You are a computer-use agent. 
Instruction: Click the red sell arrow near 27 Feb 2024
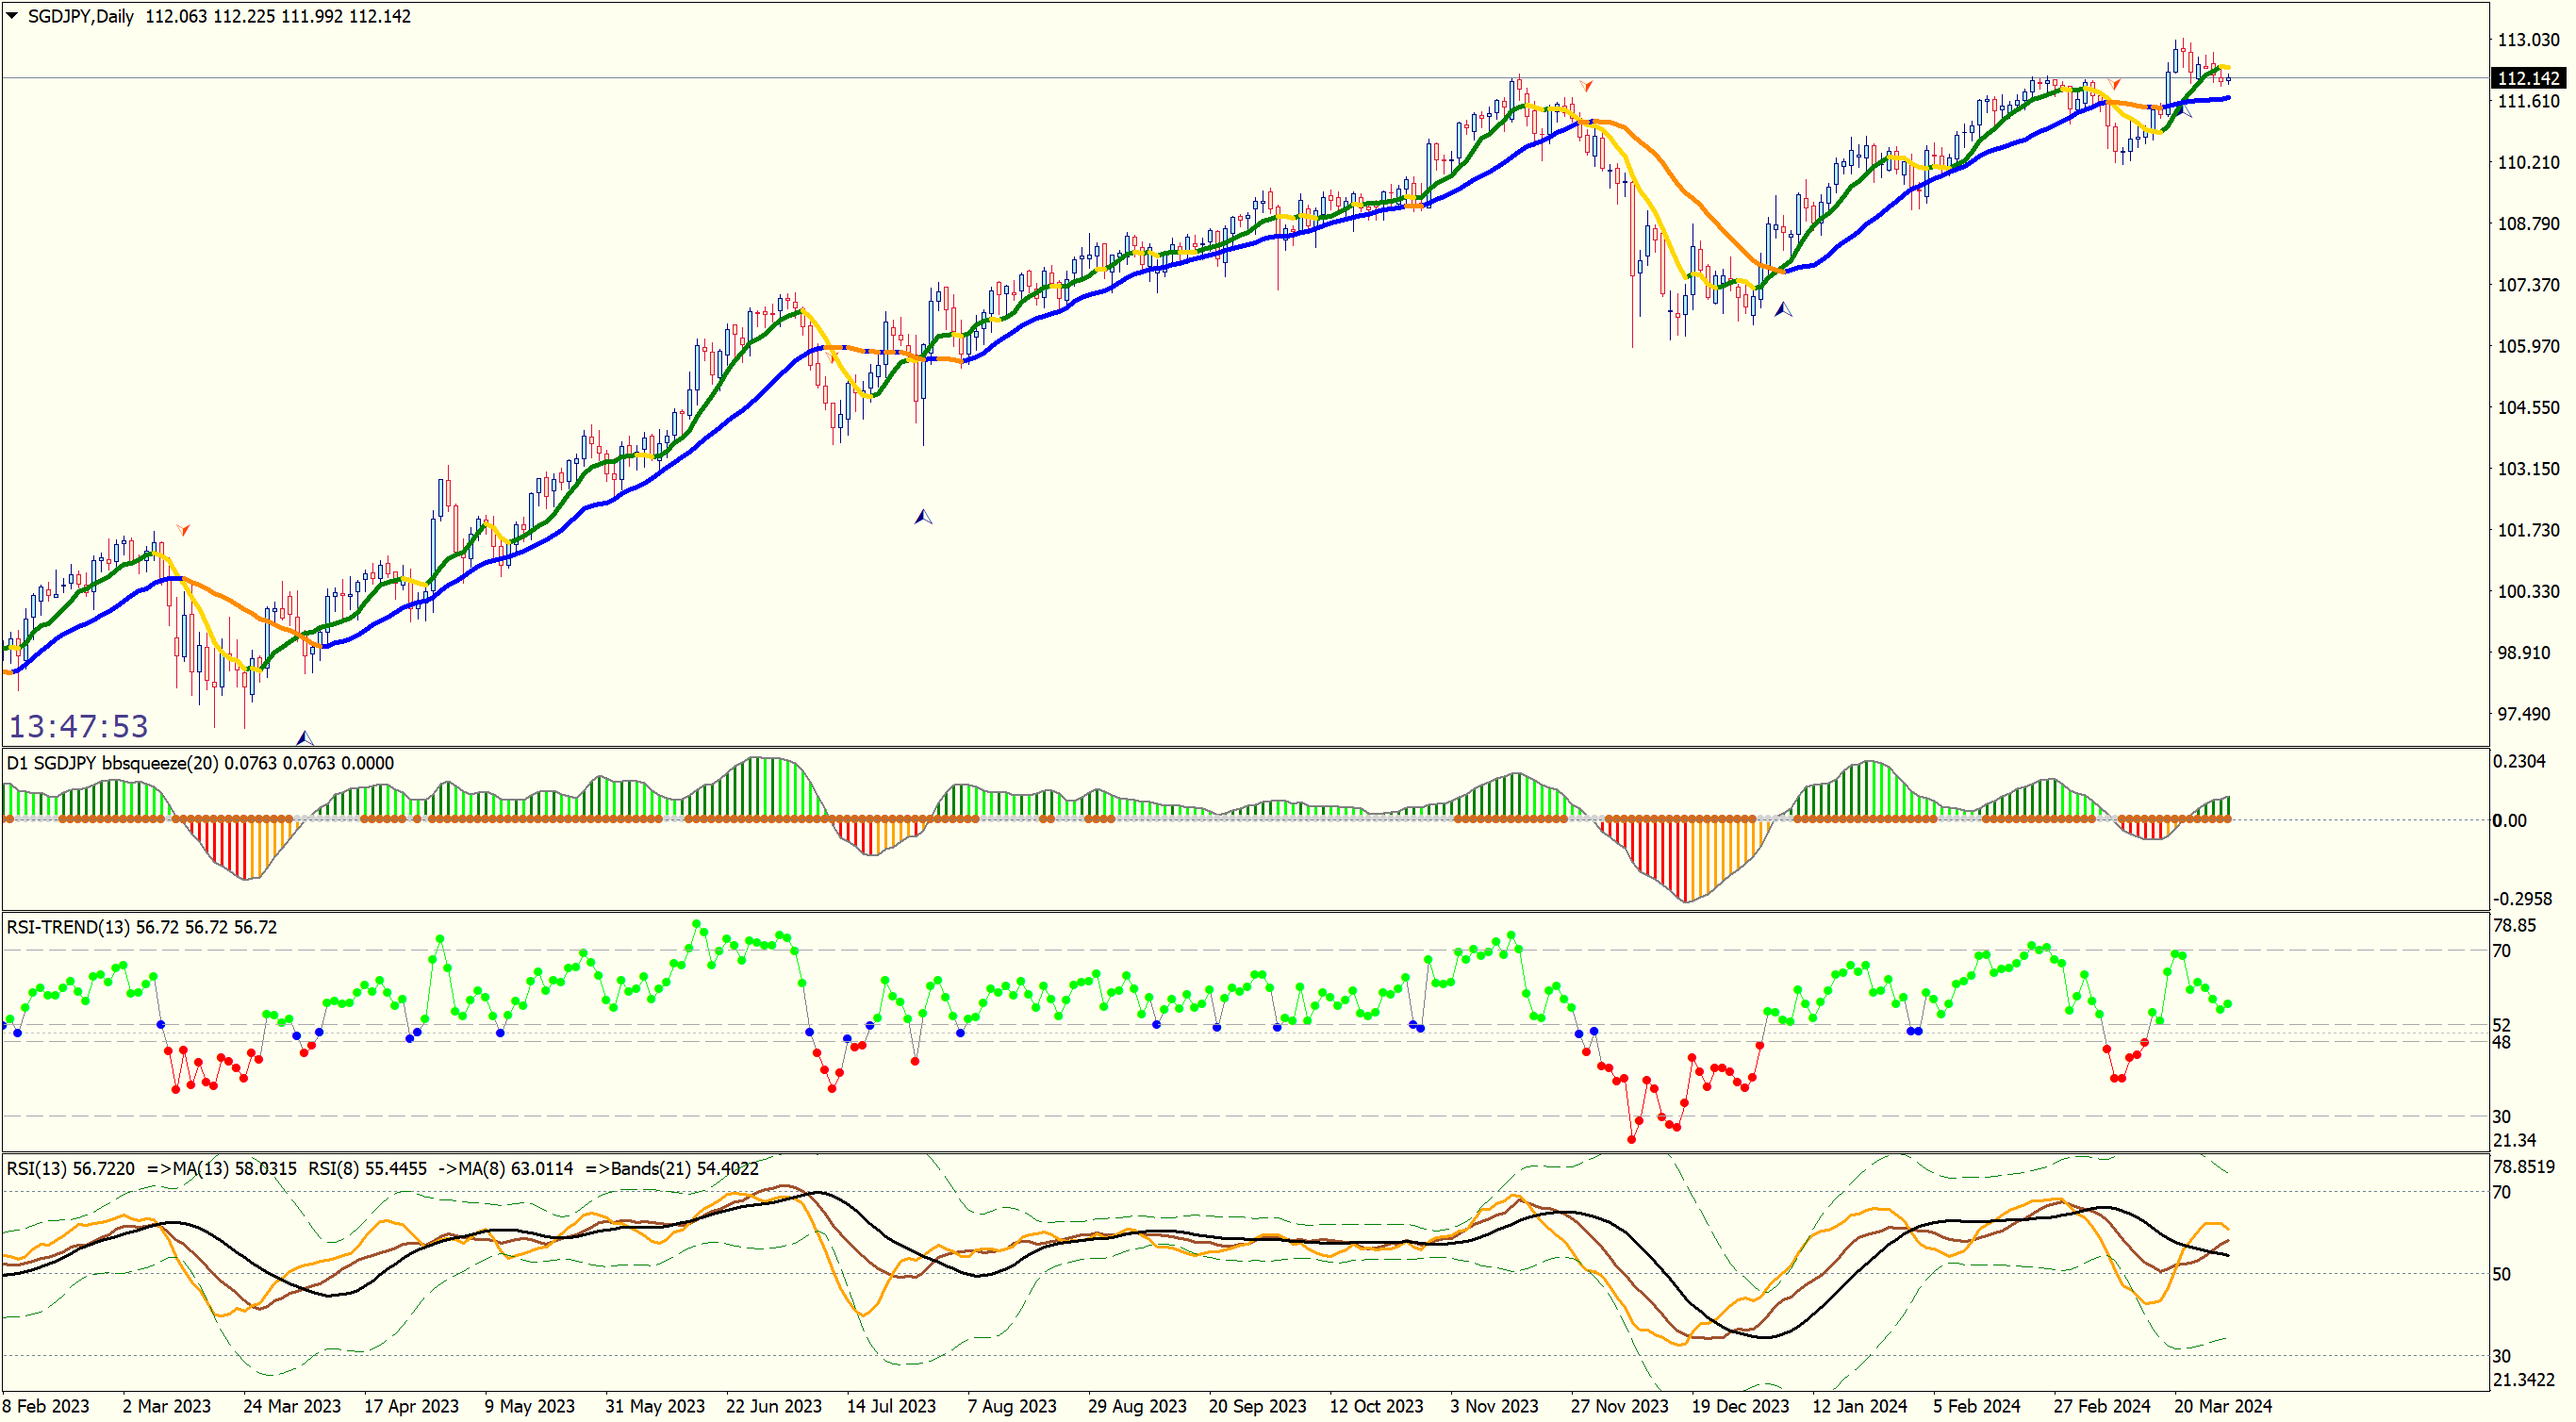click(x=2114, y=84)
